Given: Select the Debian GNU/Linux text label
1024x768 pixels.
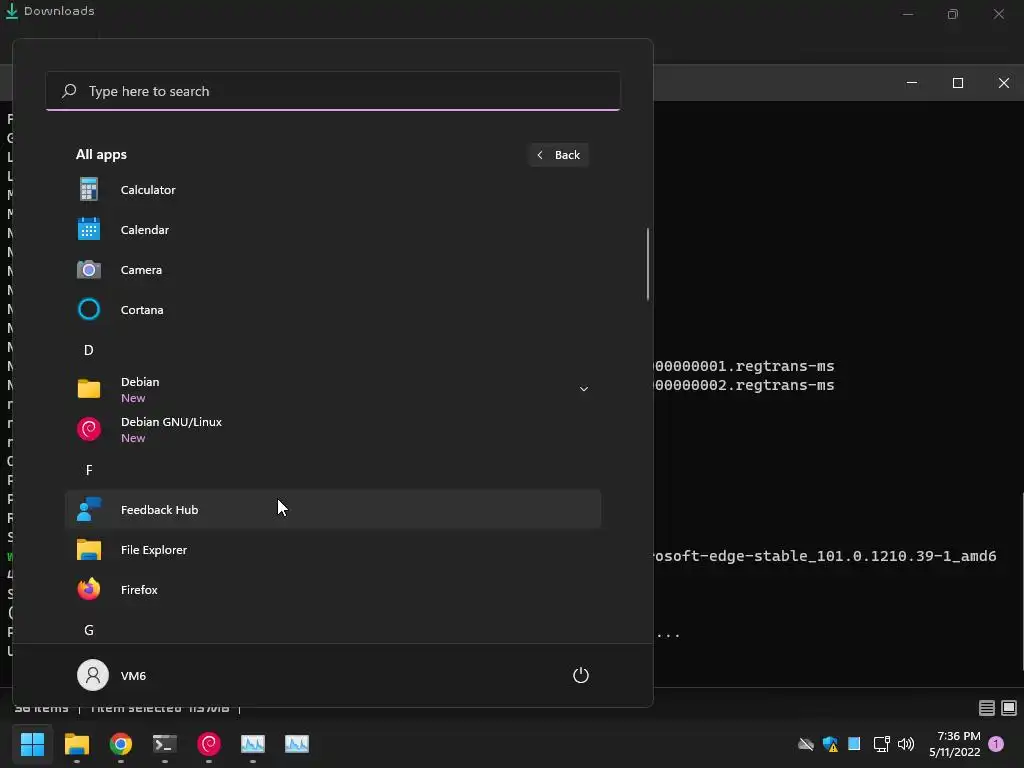Looking at the screenshot, I should point(171,422).
